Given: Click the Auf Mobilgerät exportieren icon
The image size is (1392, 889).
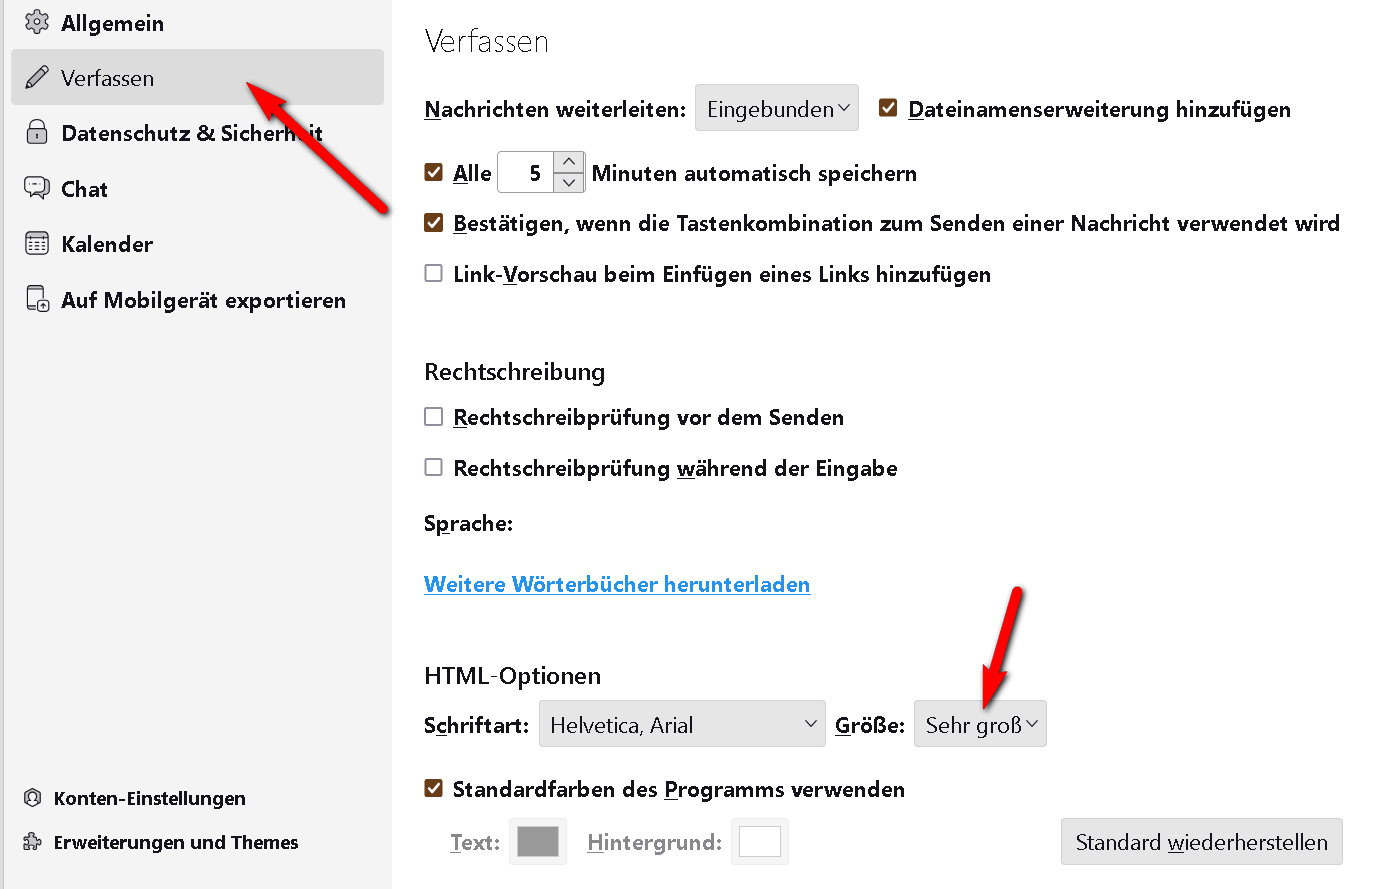Looking at the screenshot, I should click(x=37, y=299).
